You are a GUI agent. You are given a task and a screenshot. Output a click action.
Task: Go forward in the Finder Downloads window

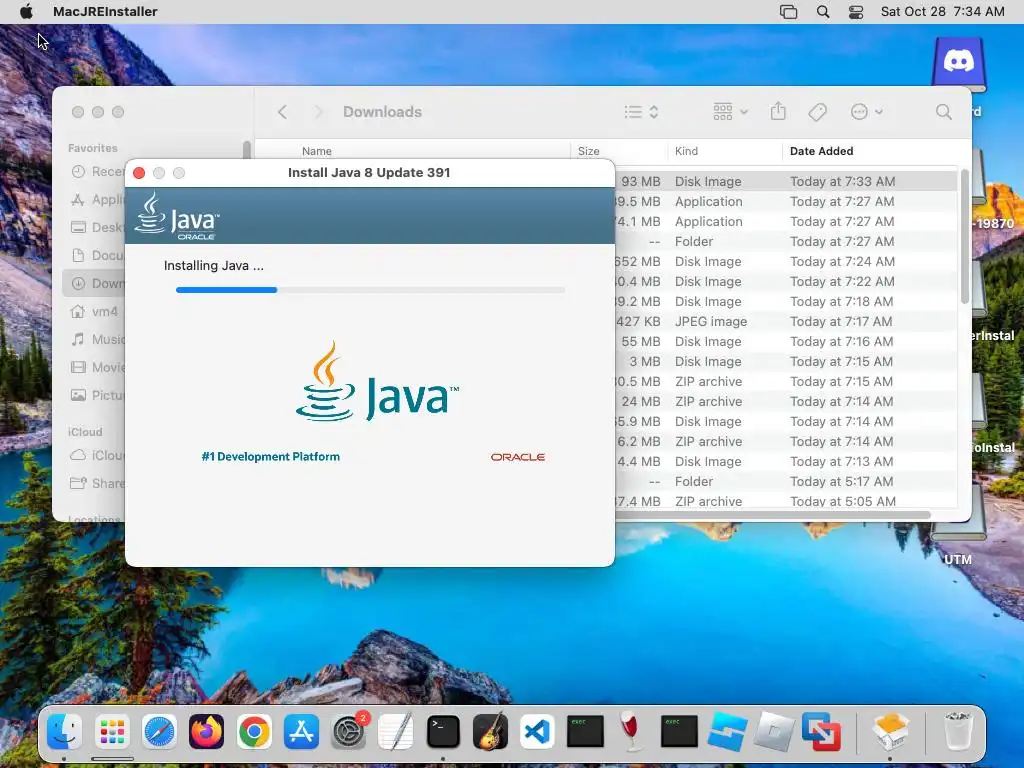coord(318,112)
